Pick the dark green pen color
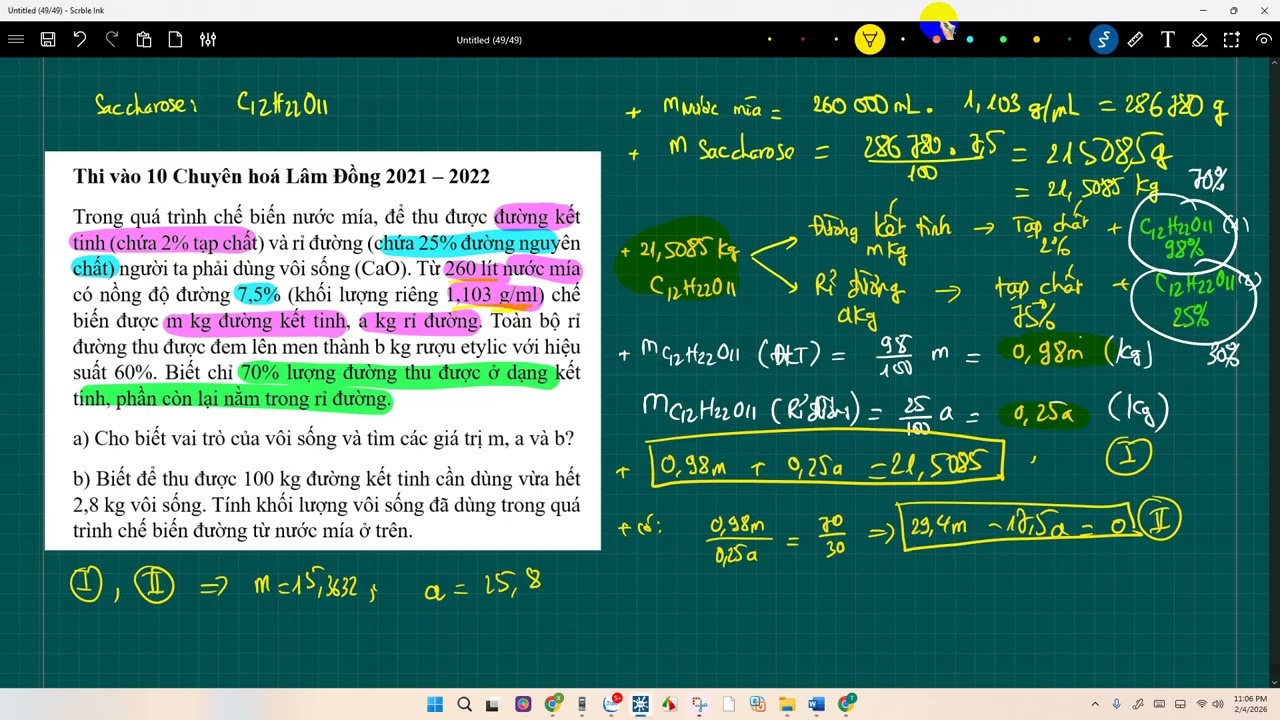Image resolution: width=1280 pixels, height=720 pixels. [x=1069, y=40]
